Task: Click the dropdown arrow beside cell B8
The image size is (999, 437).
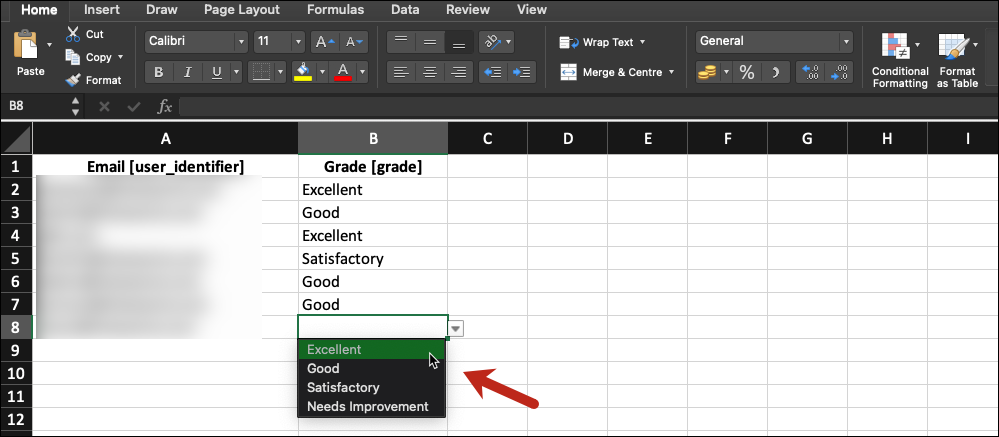Action: point(456,328)
